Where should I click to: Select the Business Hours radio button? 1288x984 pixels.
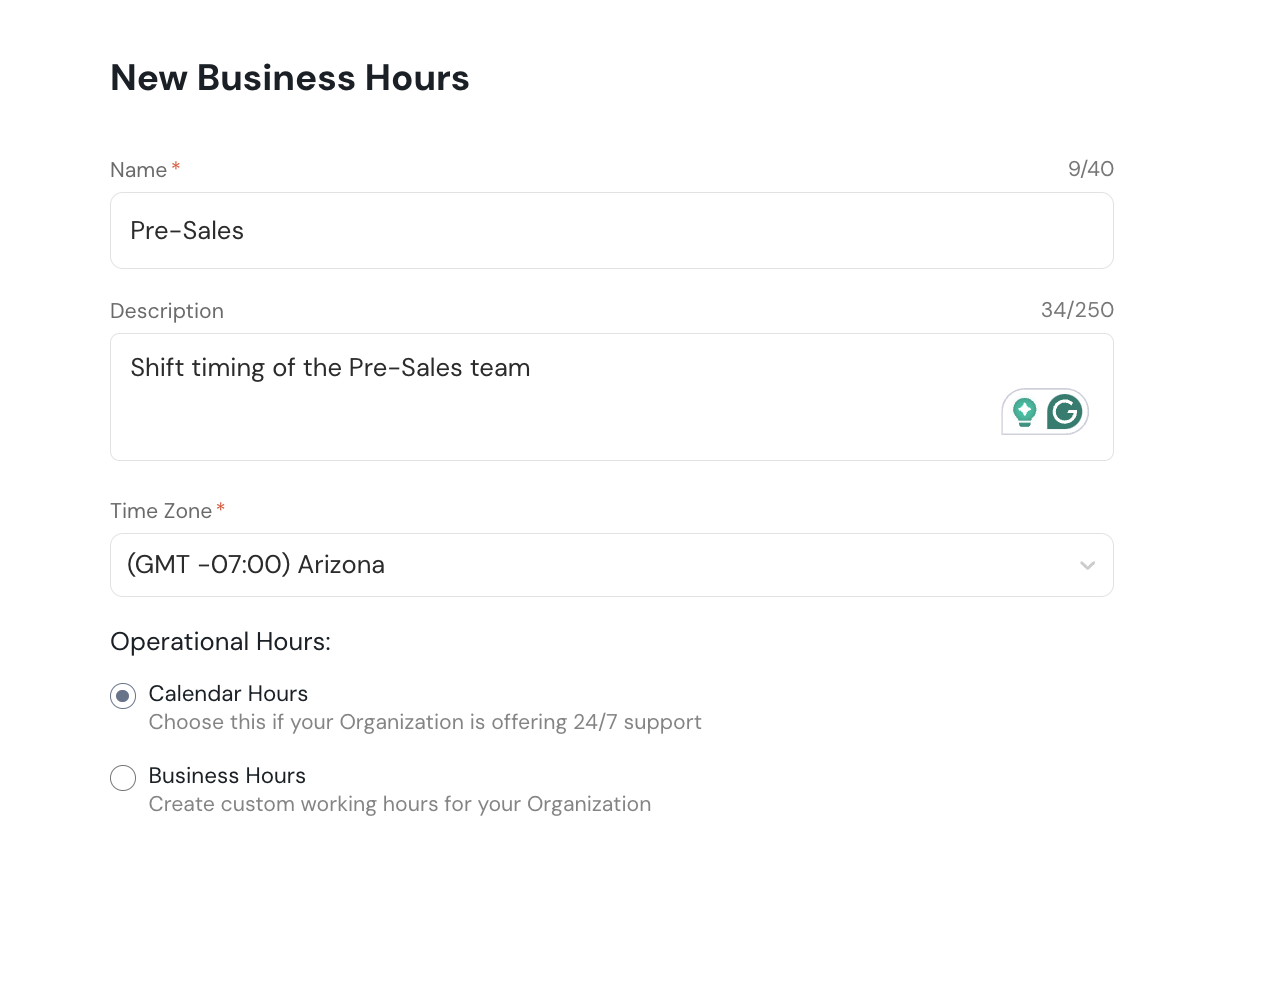123,778
